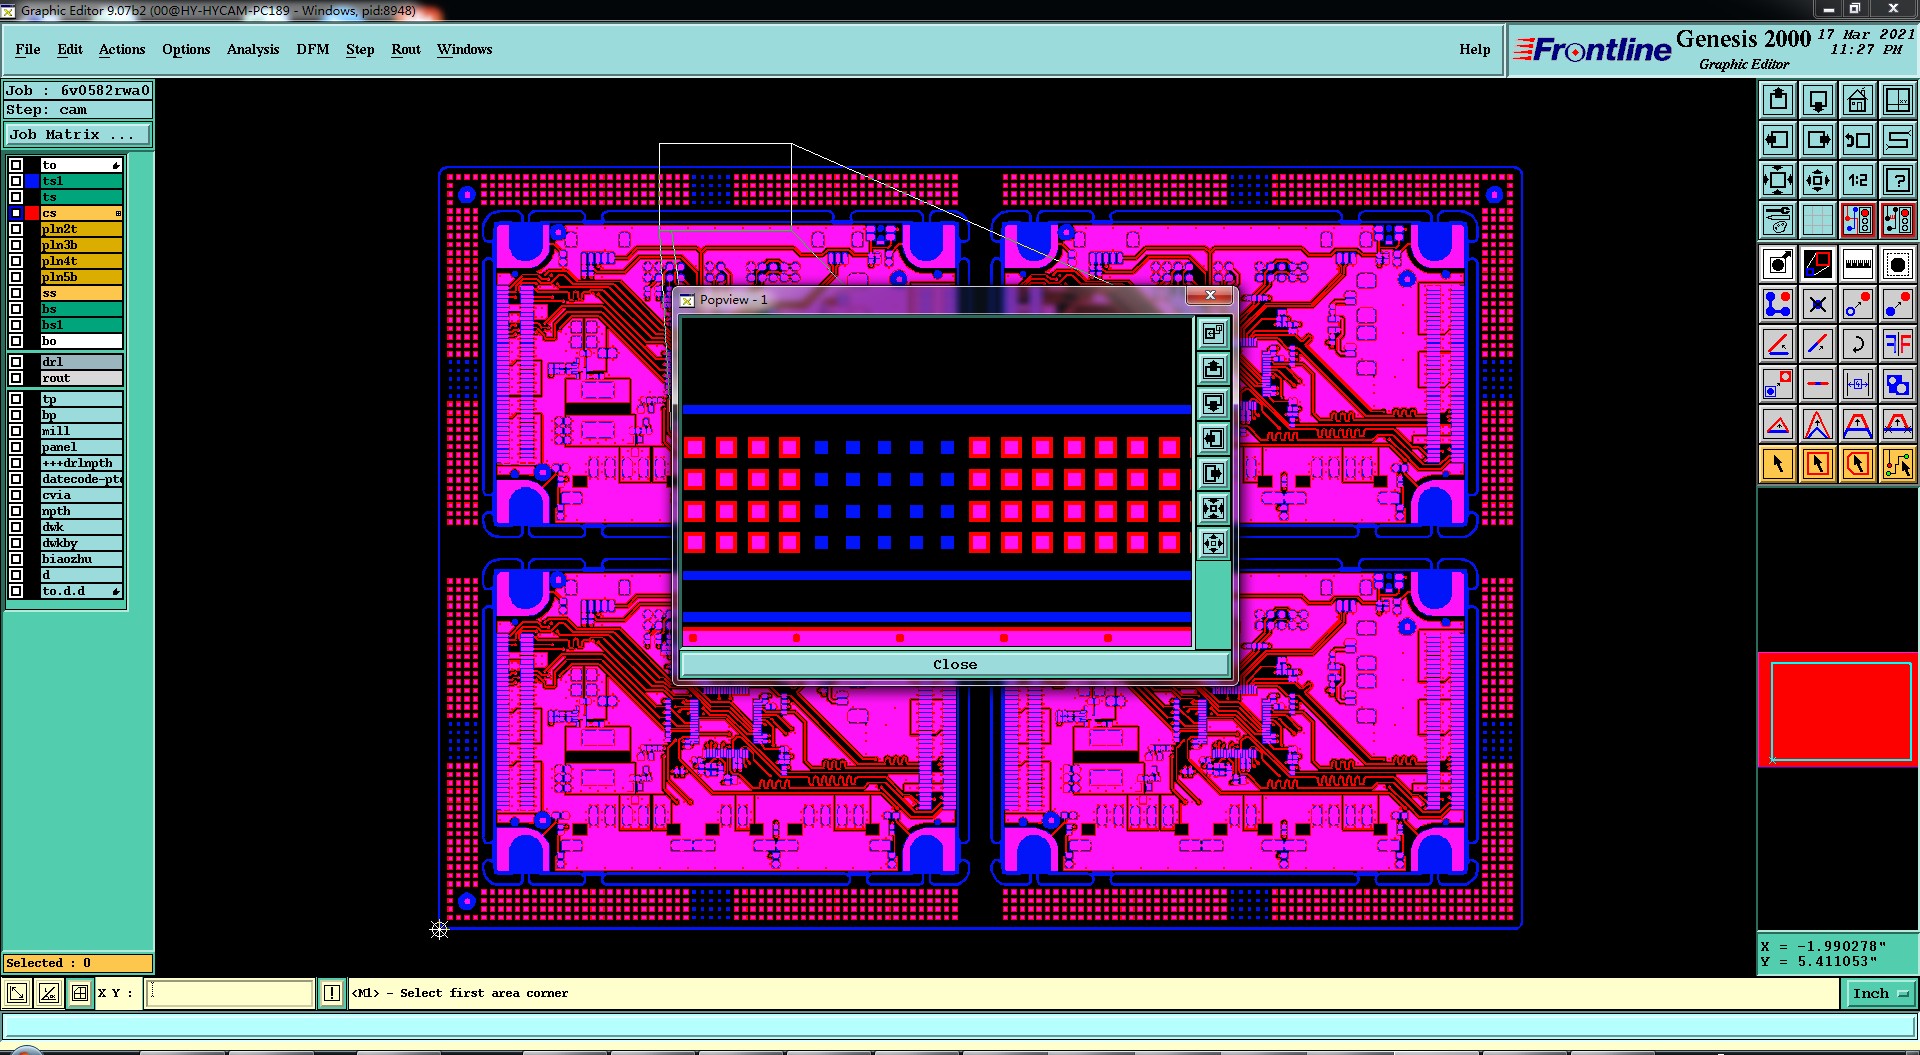Click arrow at the top 'to' layer row
Viewport: 1920px width, 1055px height.
point(116,165)
